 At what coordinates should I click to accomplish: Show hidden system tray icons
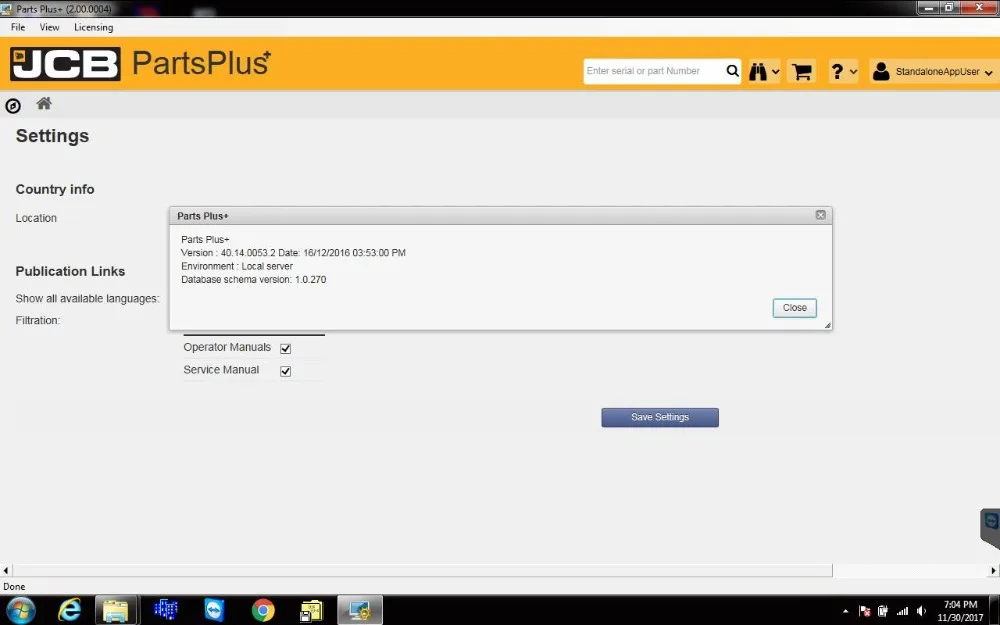click(846, 611)
